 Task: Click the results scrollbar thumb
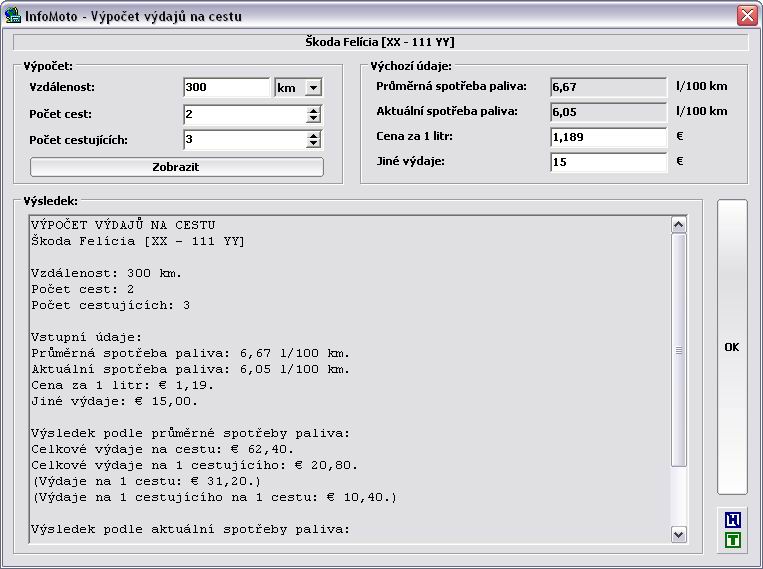pyautogui.click(x=679, y=350)
